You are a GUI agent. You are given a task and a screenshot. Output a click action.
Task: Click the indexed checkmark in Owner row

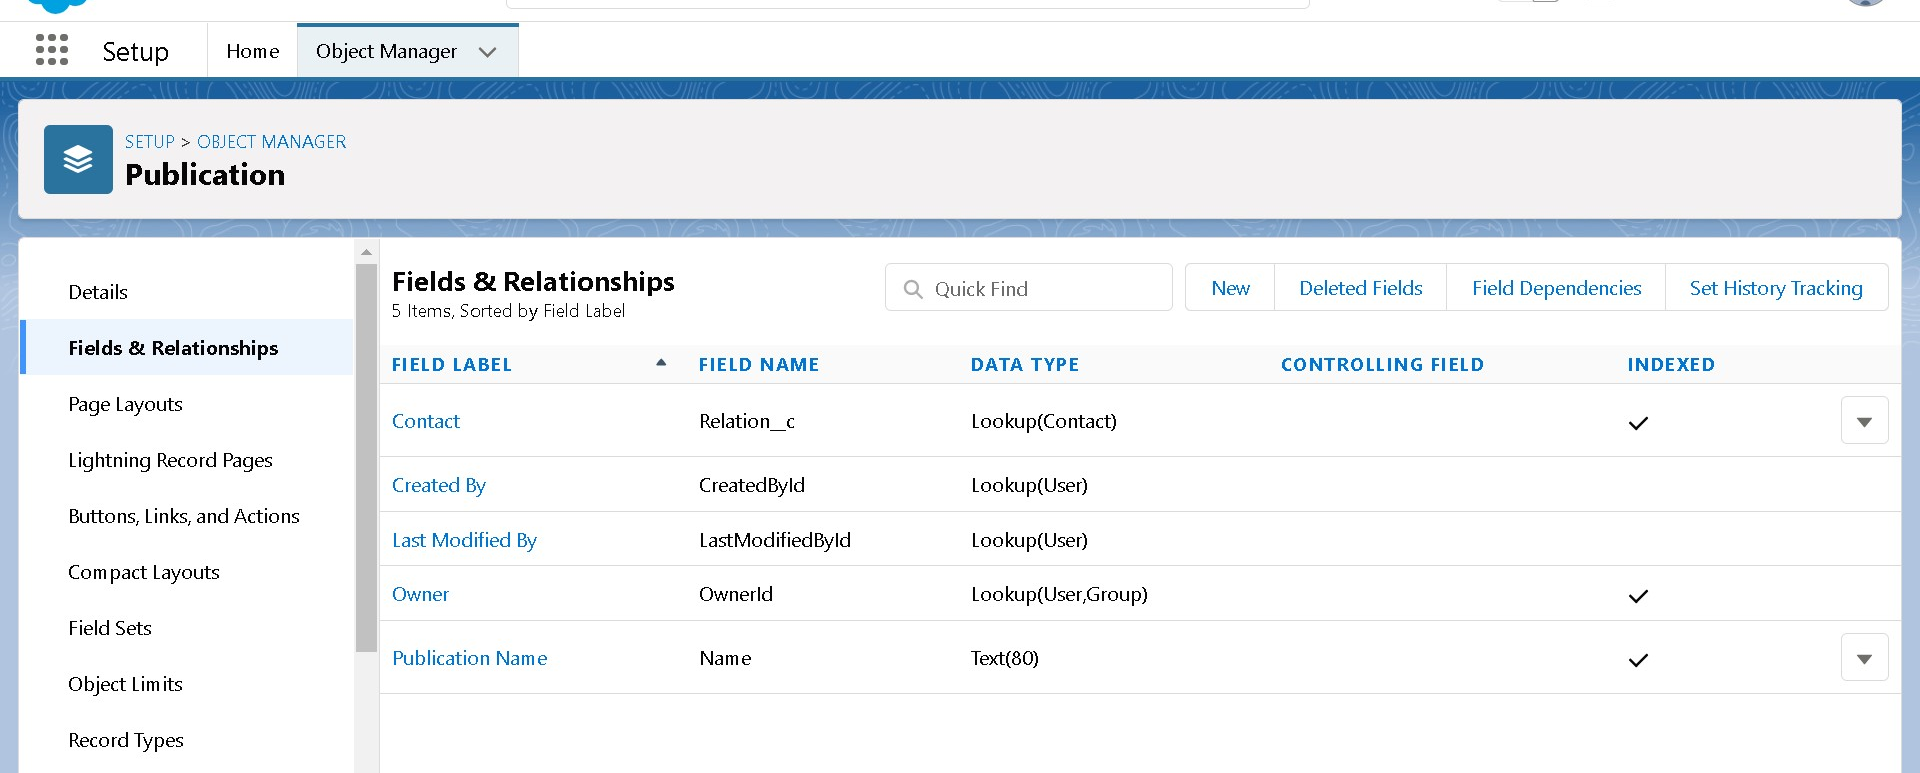[1638, 596]
